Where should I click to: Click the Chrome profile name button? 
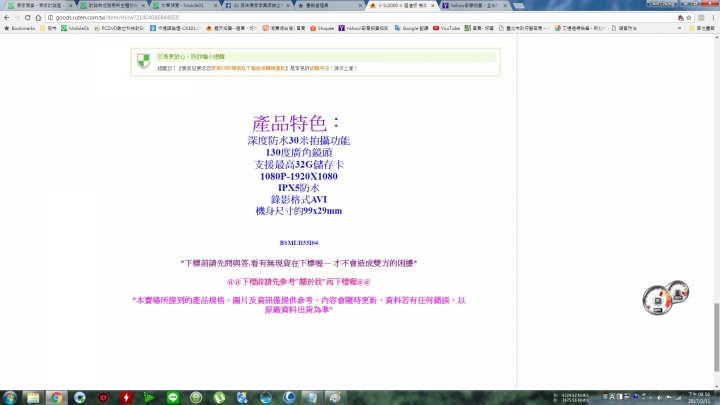coord(662,3)
